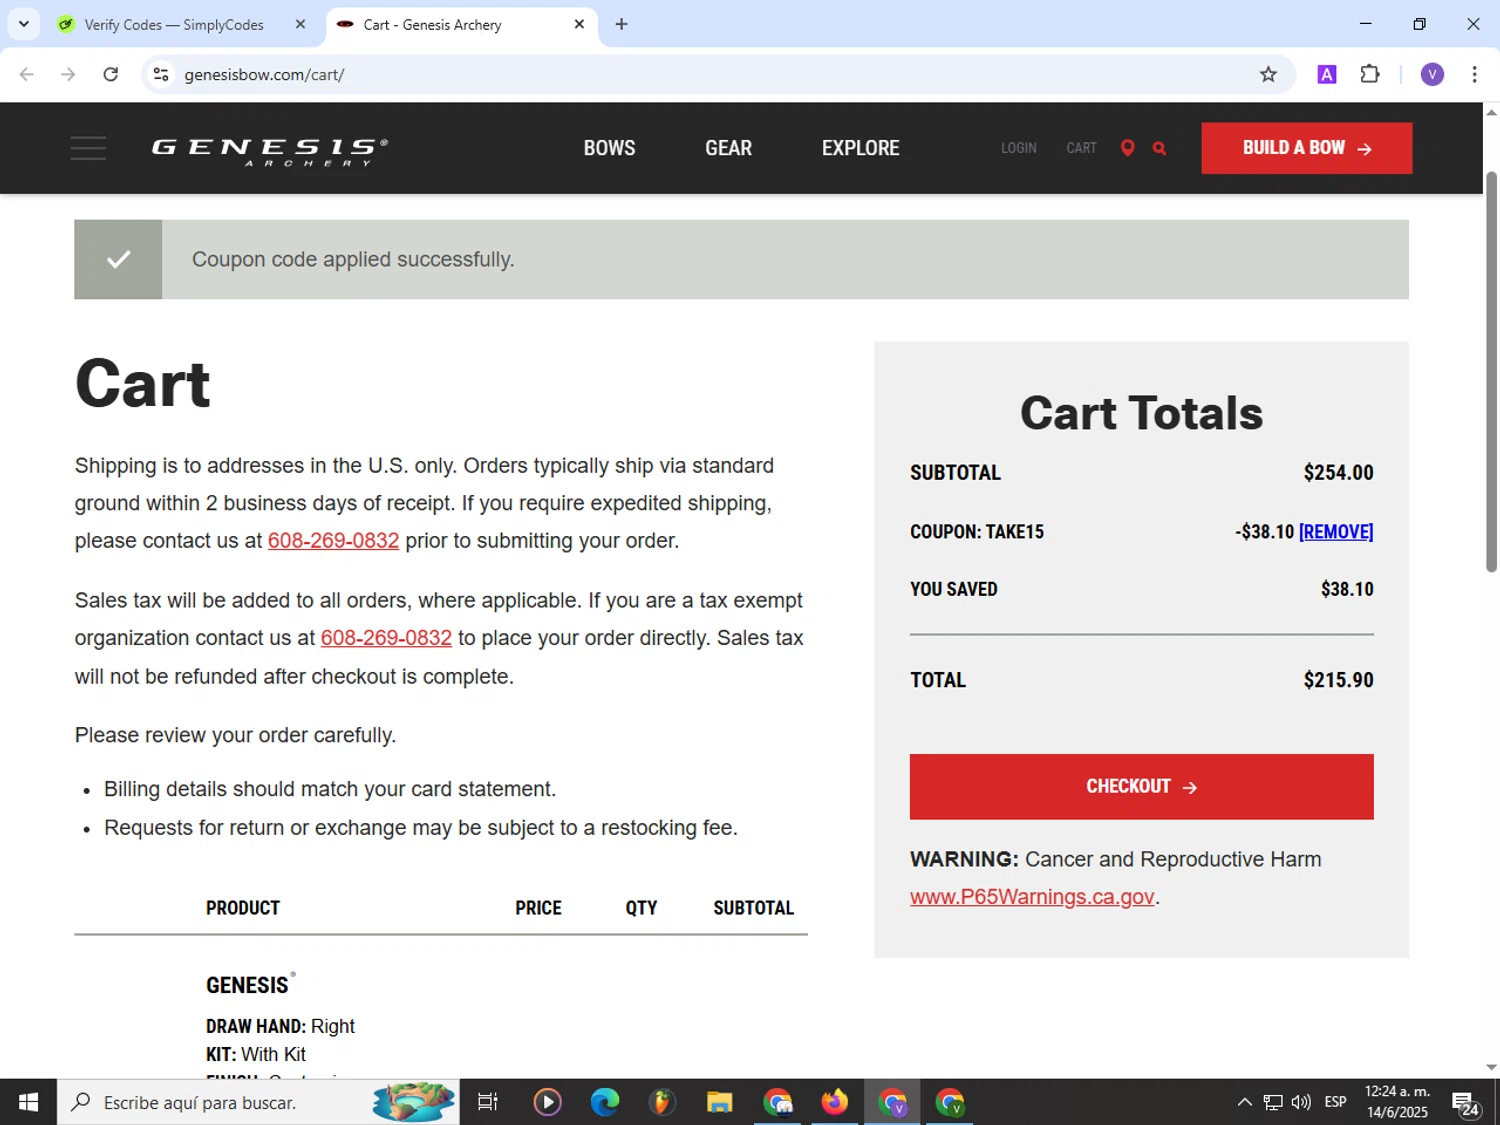Proceed with the CHECKOUT button

click(1141, 787)
